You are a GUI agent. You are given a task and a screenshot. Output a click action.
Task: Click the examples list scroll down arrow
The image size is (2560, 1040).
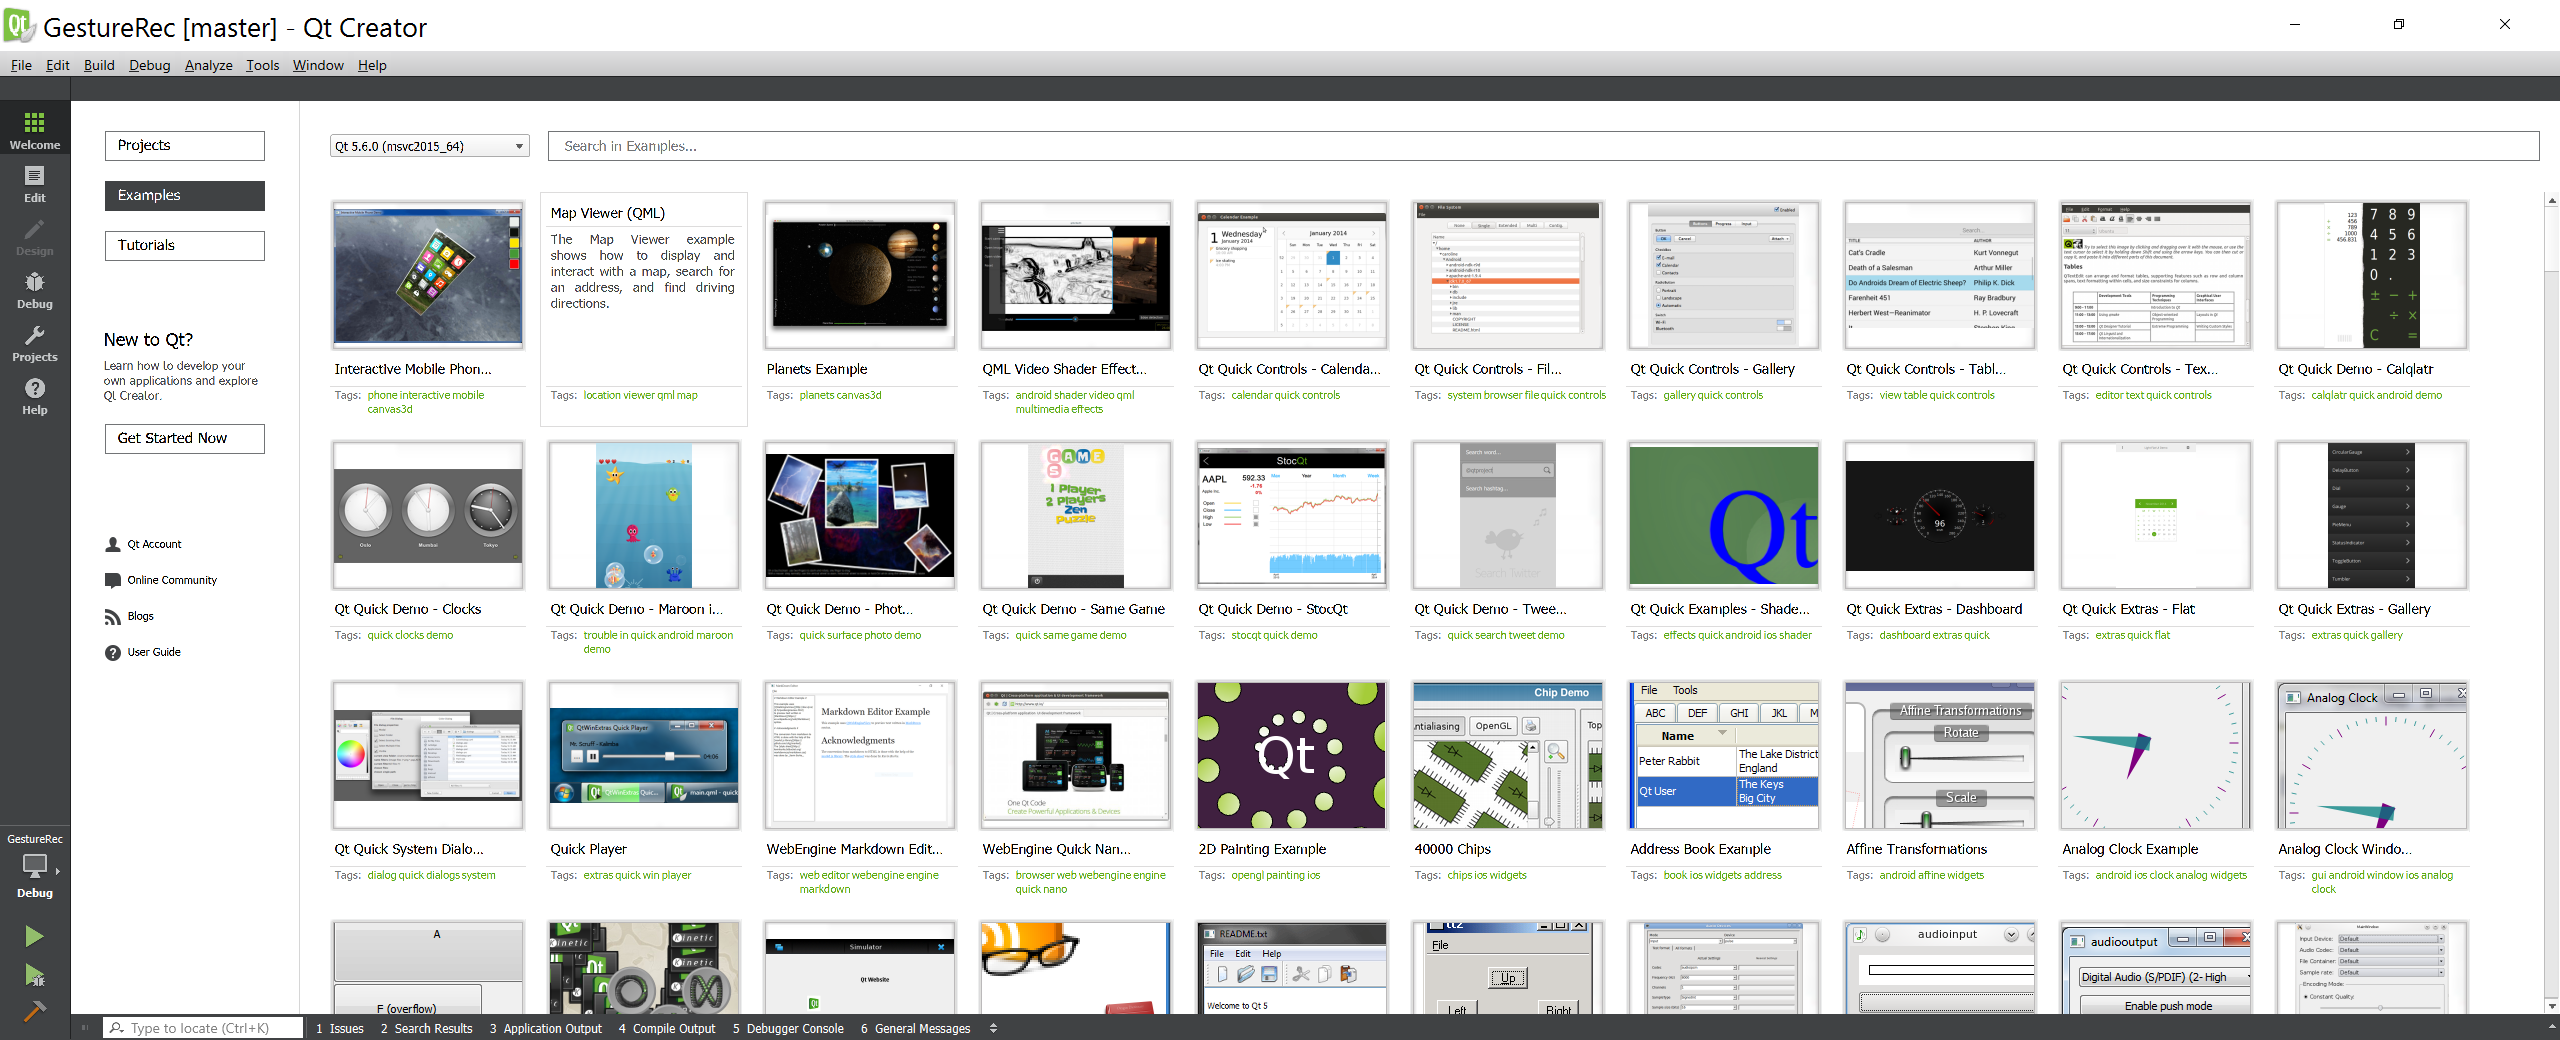(2551, 1006)
